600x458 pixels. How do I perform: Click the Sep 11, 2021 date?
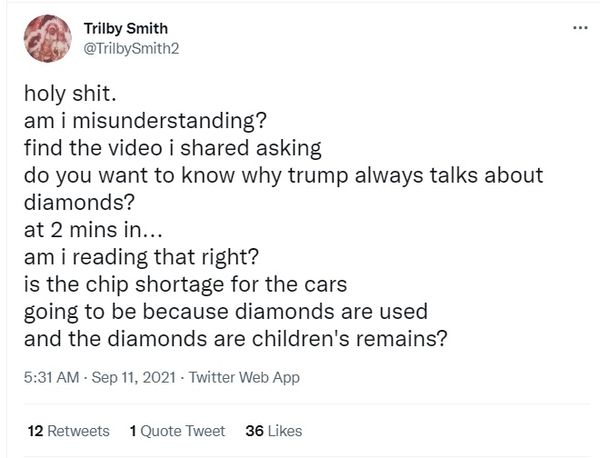(134, 377)
